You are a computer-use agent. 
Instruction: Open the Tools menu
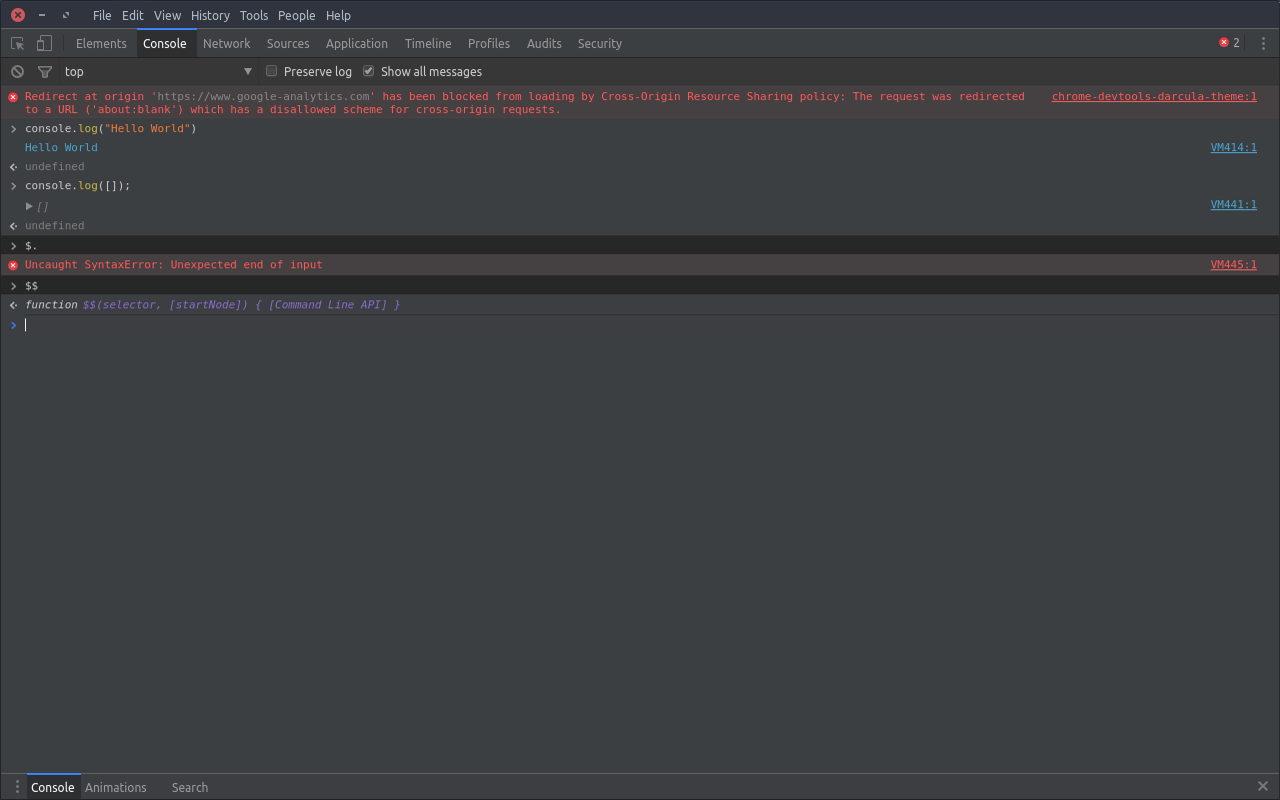point(254,15)
